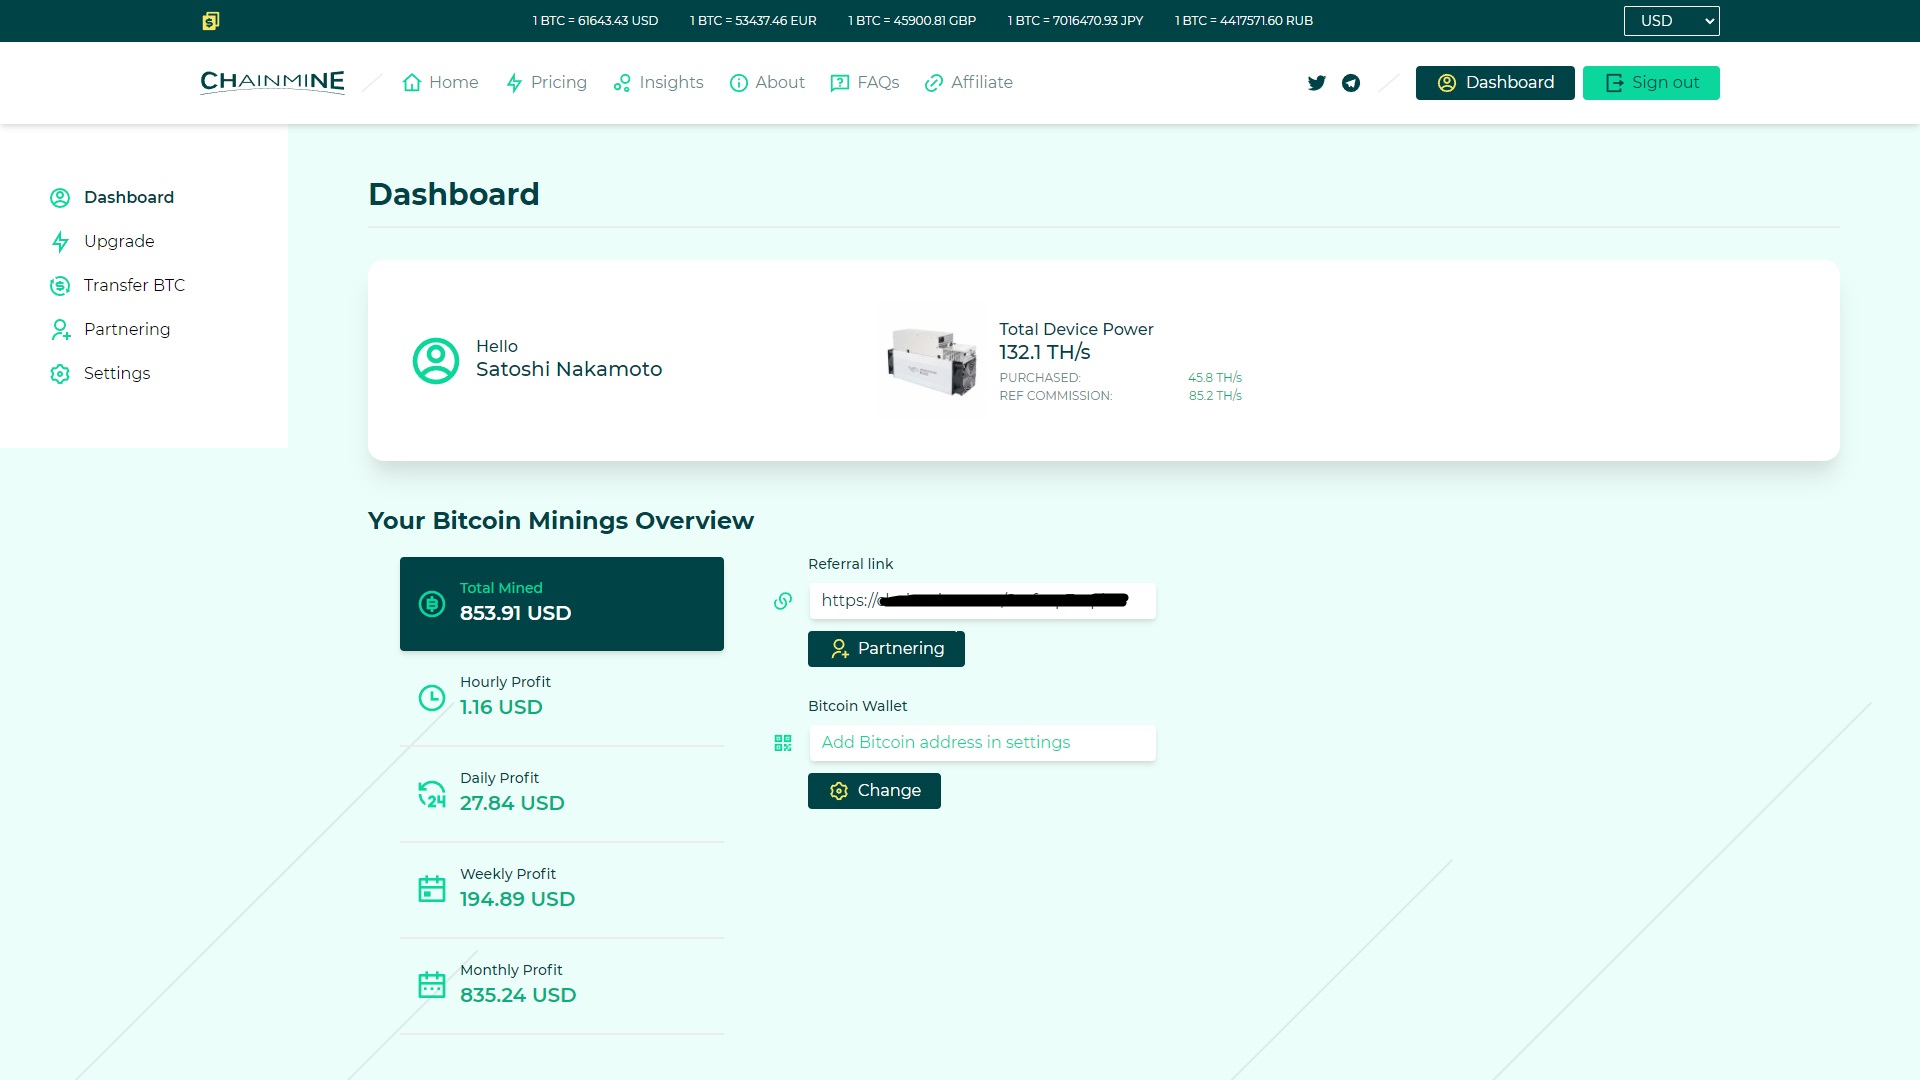Click the Change Bitcoin wallet button

pyautogui.click(x=874, y=789)
